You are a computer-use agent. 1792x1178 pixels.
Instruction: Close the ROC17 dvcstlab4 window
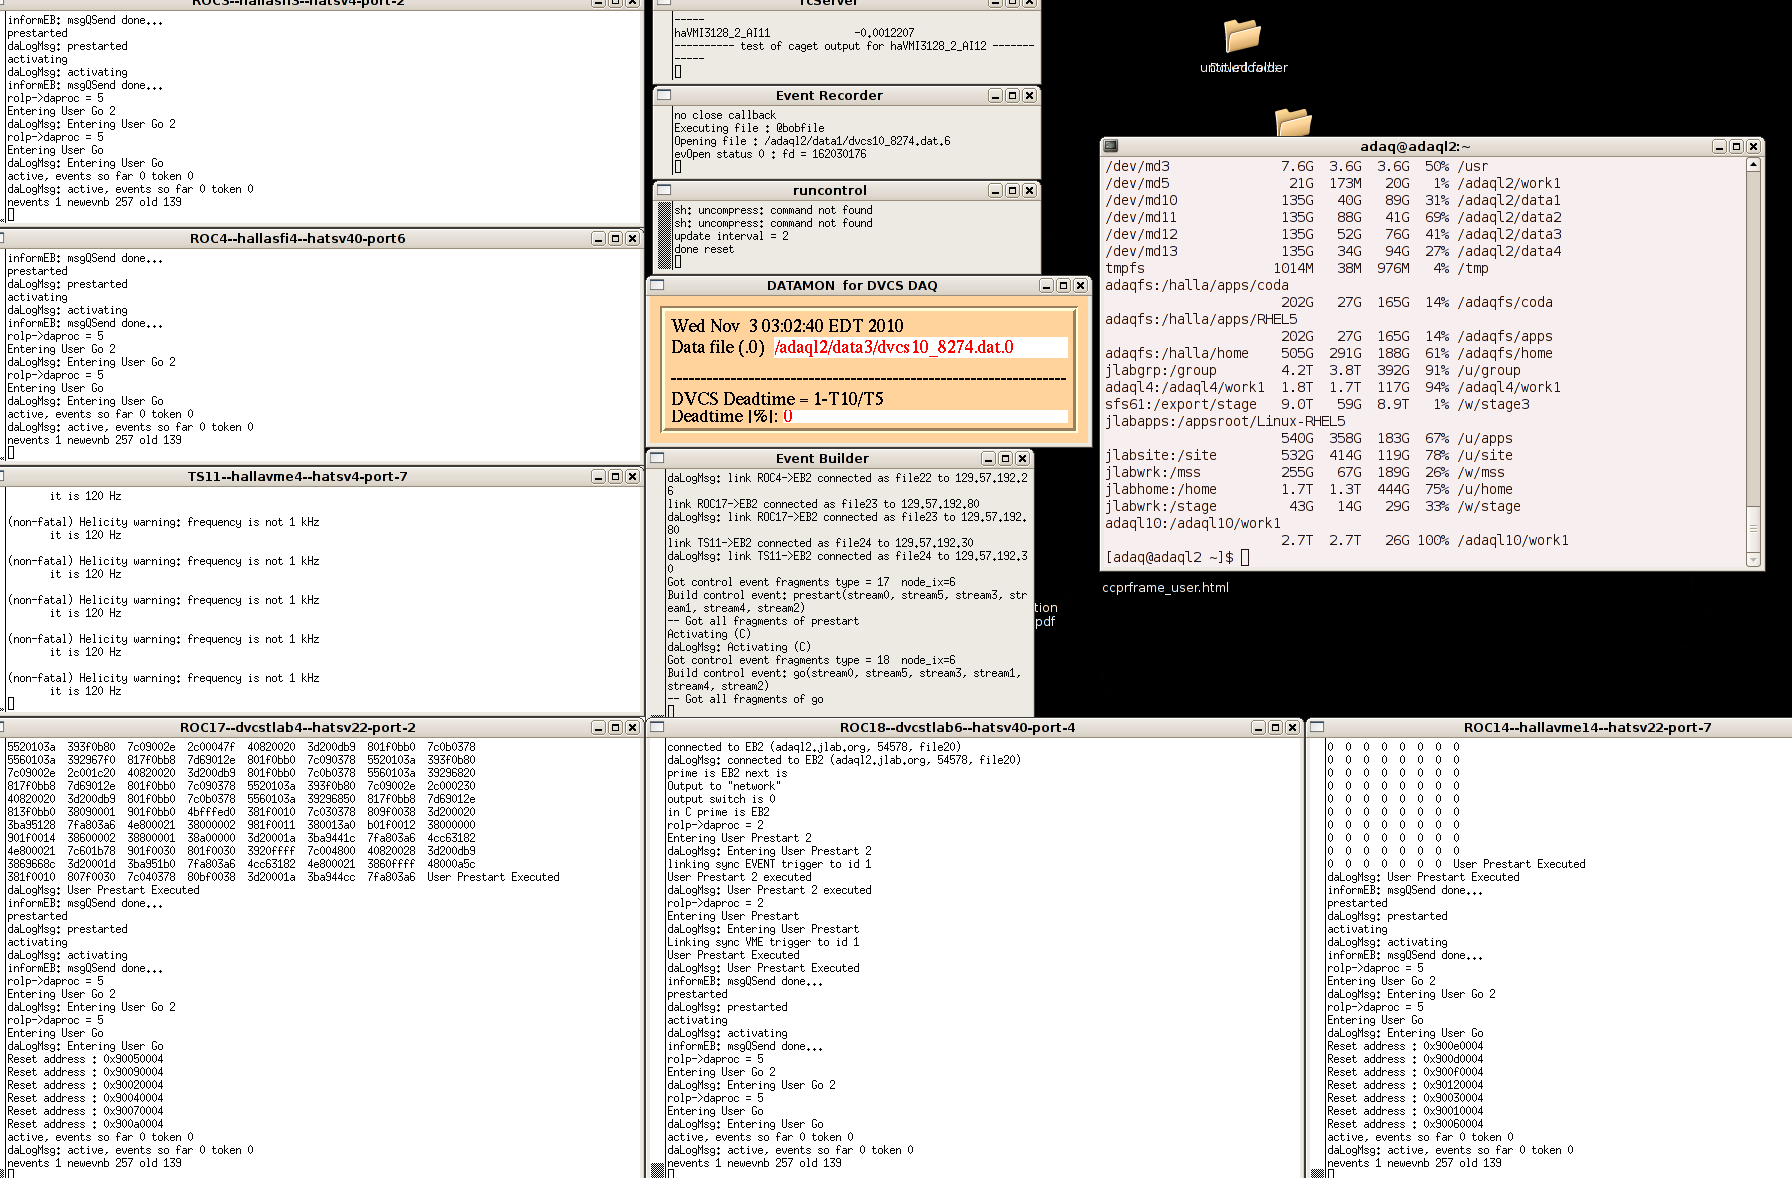click(x=632, y=727)
